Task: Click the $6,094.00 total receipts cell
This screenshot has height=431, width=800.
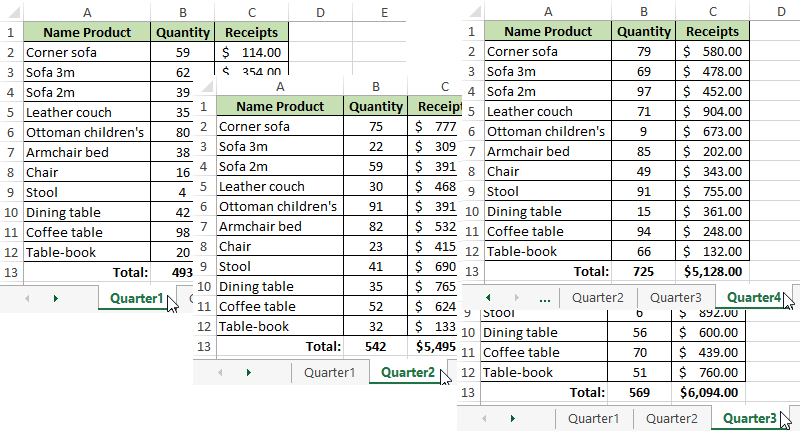Action: coord(712,392)
